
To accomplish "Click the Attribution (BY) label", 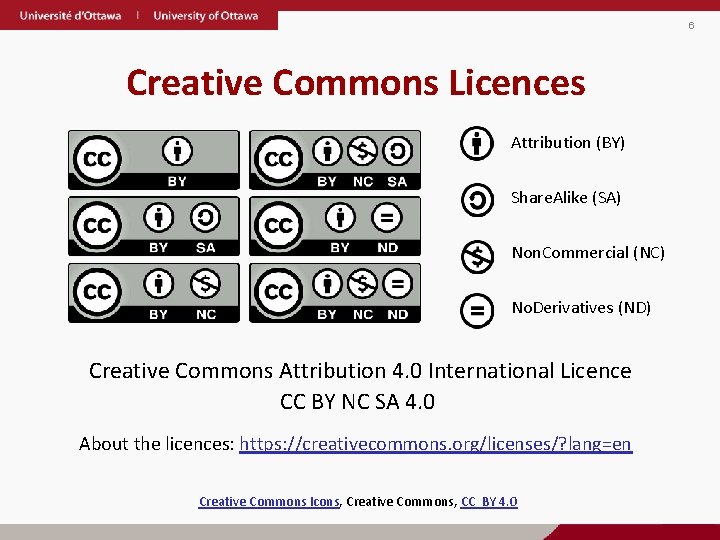I will coord(568,143).
